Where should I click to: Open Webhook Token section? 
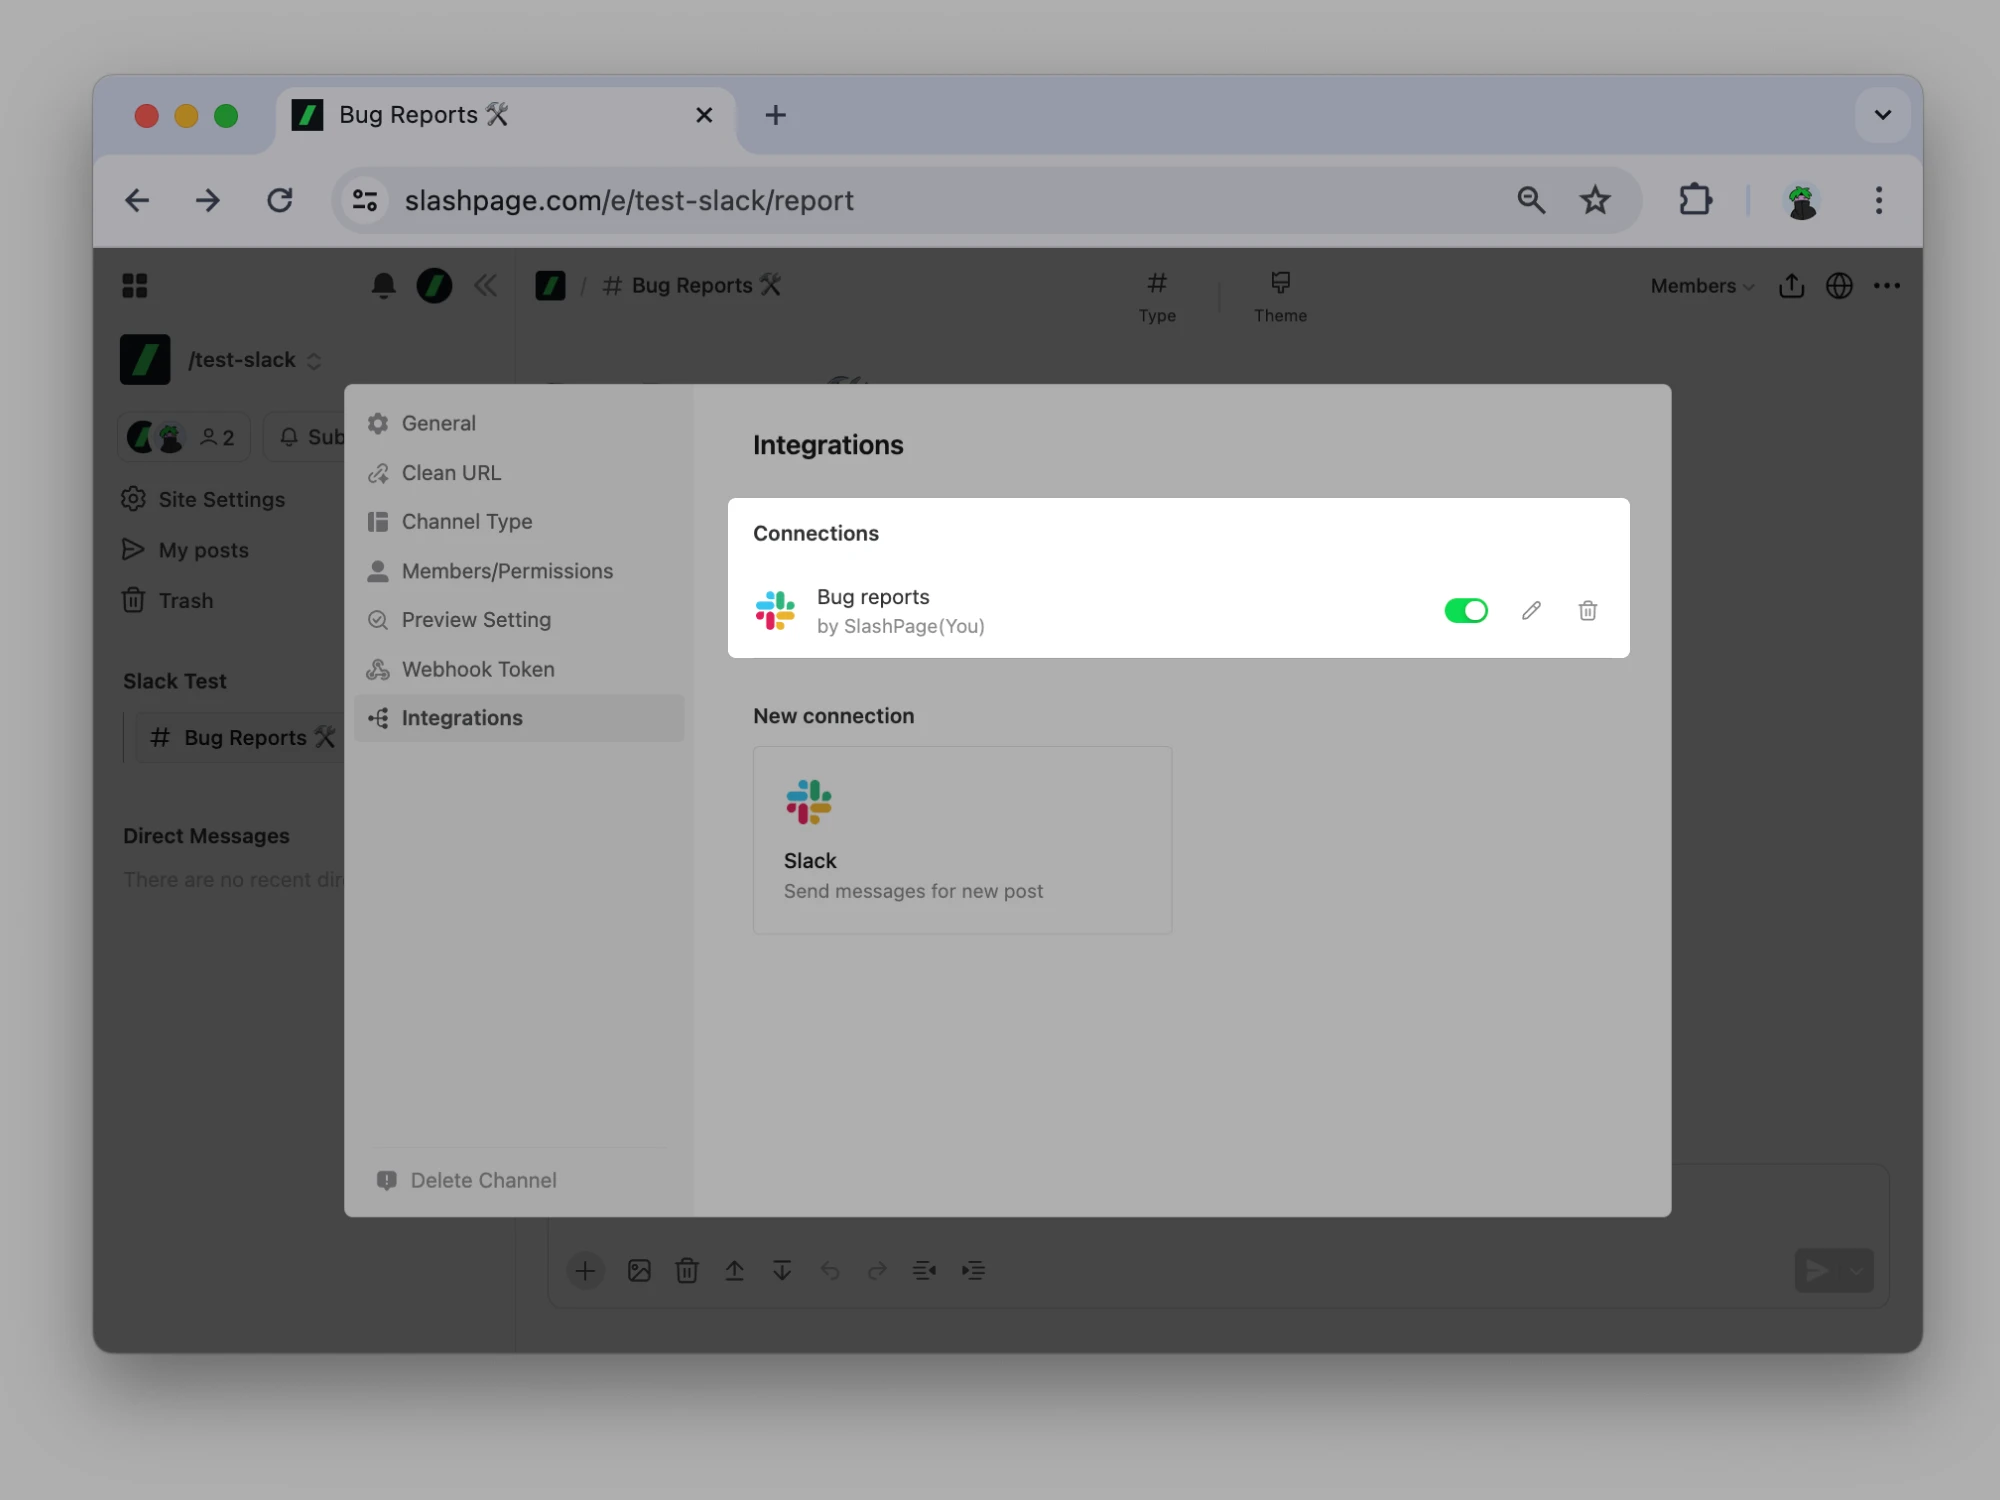pyautogui.click(x=519, y=669)
